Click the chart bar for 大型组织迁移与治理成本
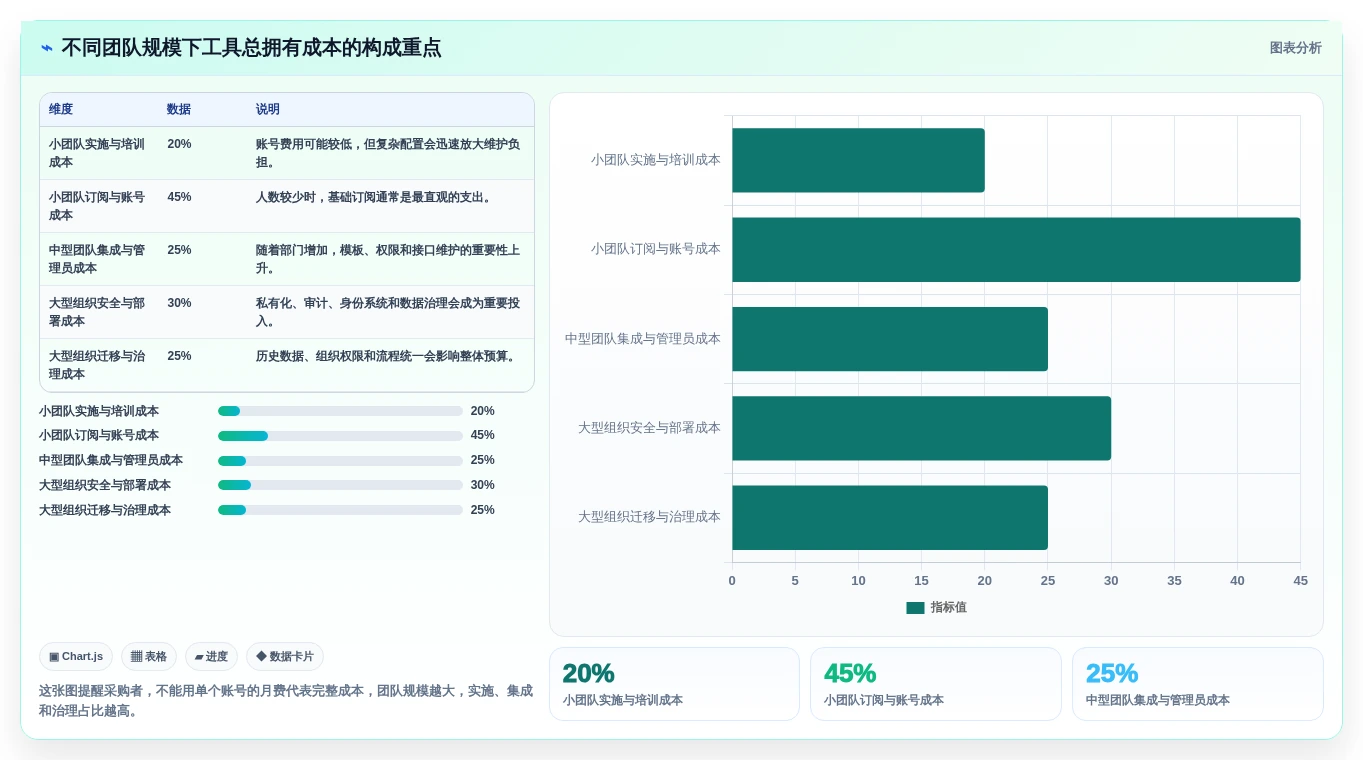Image resolution: width=1363 pixels, height=760 pixels. [890, 518]
